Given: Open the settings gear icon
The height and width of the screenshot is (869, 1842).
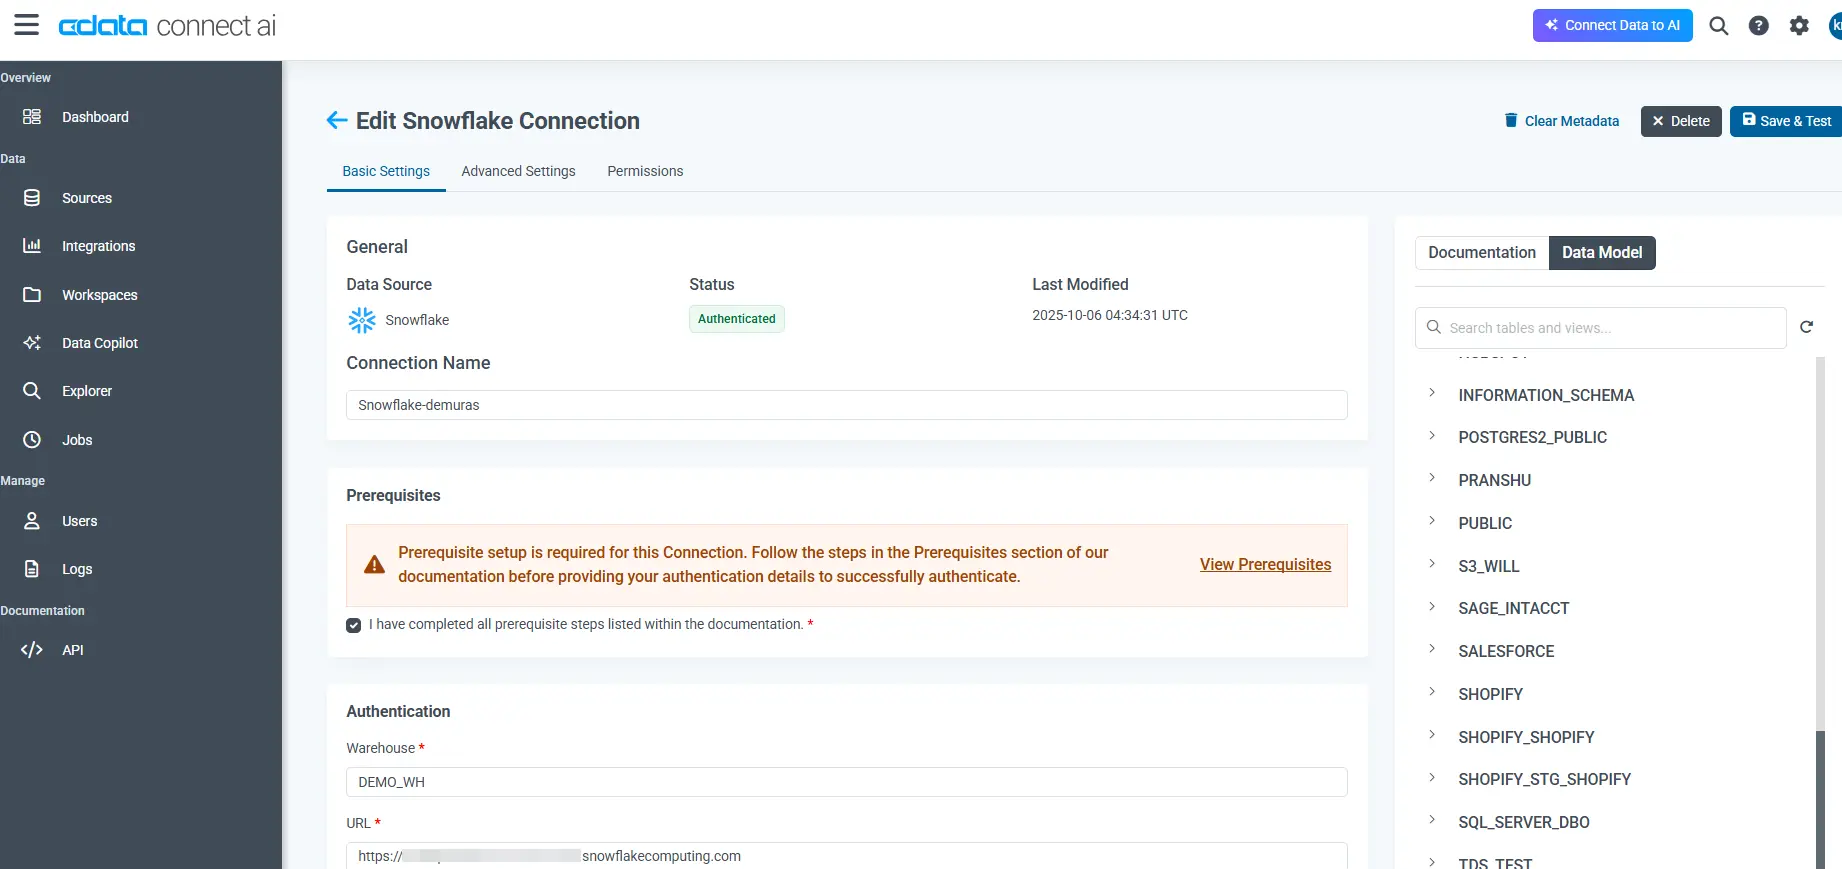Looking at the screenshot, I should coord(1799,26).
